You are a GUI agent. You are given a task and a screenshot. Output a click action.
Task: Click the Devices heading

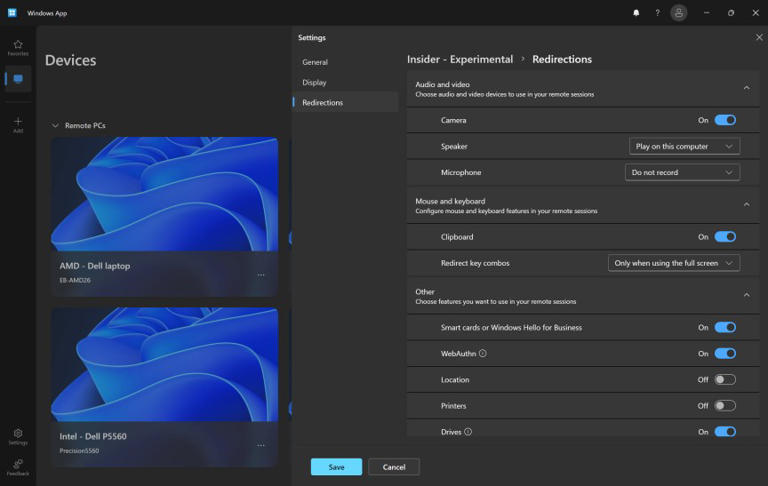point(71,60)
